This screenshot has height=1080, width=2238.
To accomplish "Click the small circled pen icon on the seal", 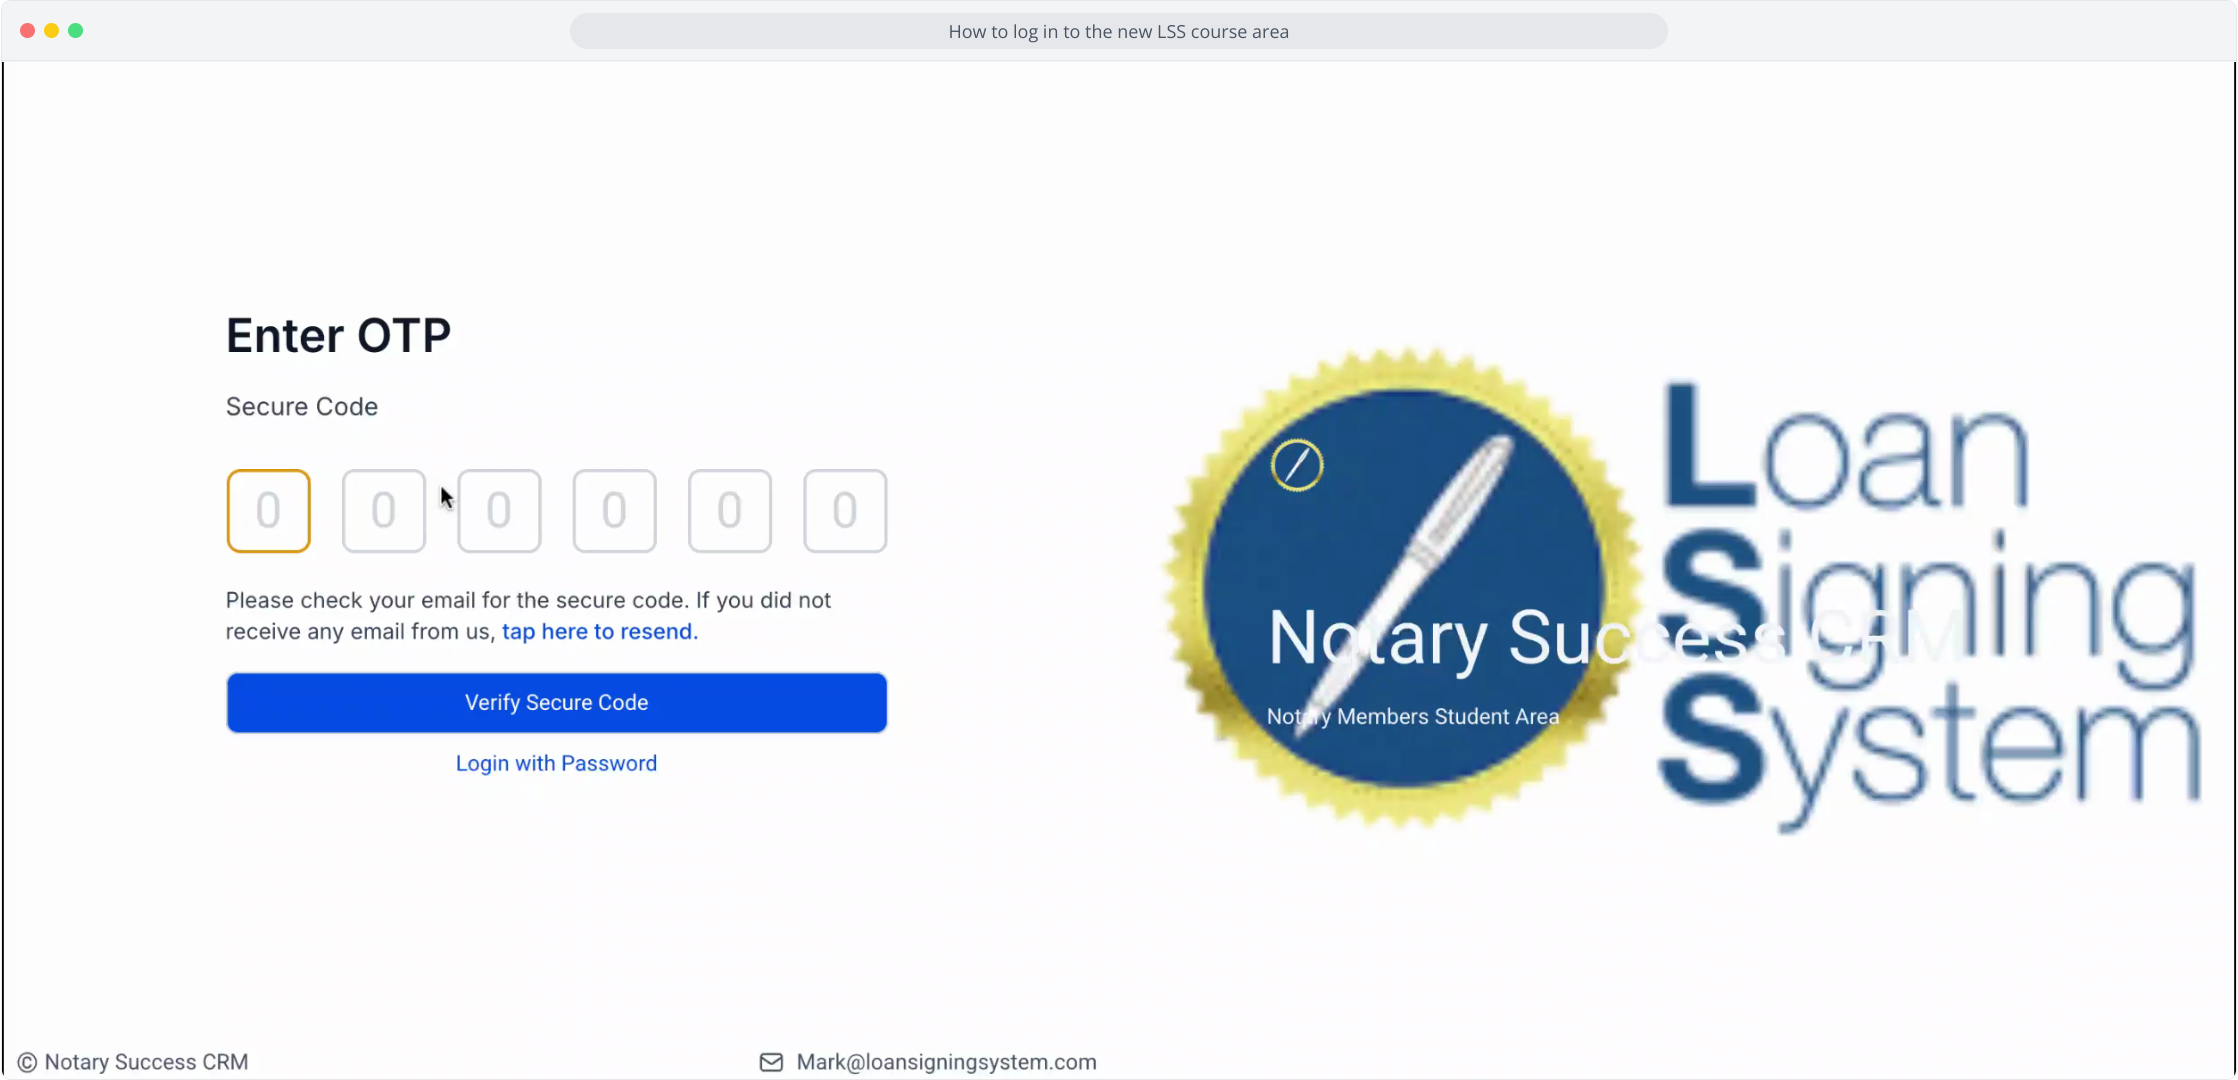I will (x=1297, y=465).
